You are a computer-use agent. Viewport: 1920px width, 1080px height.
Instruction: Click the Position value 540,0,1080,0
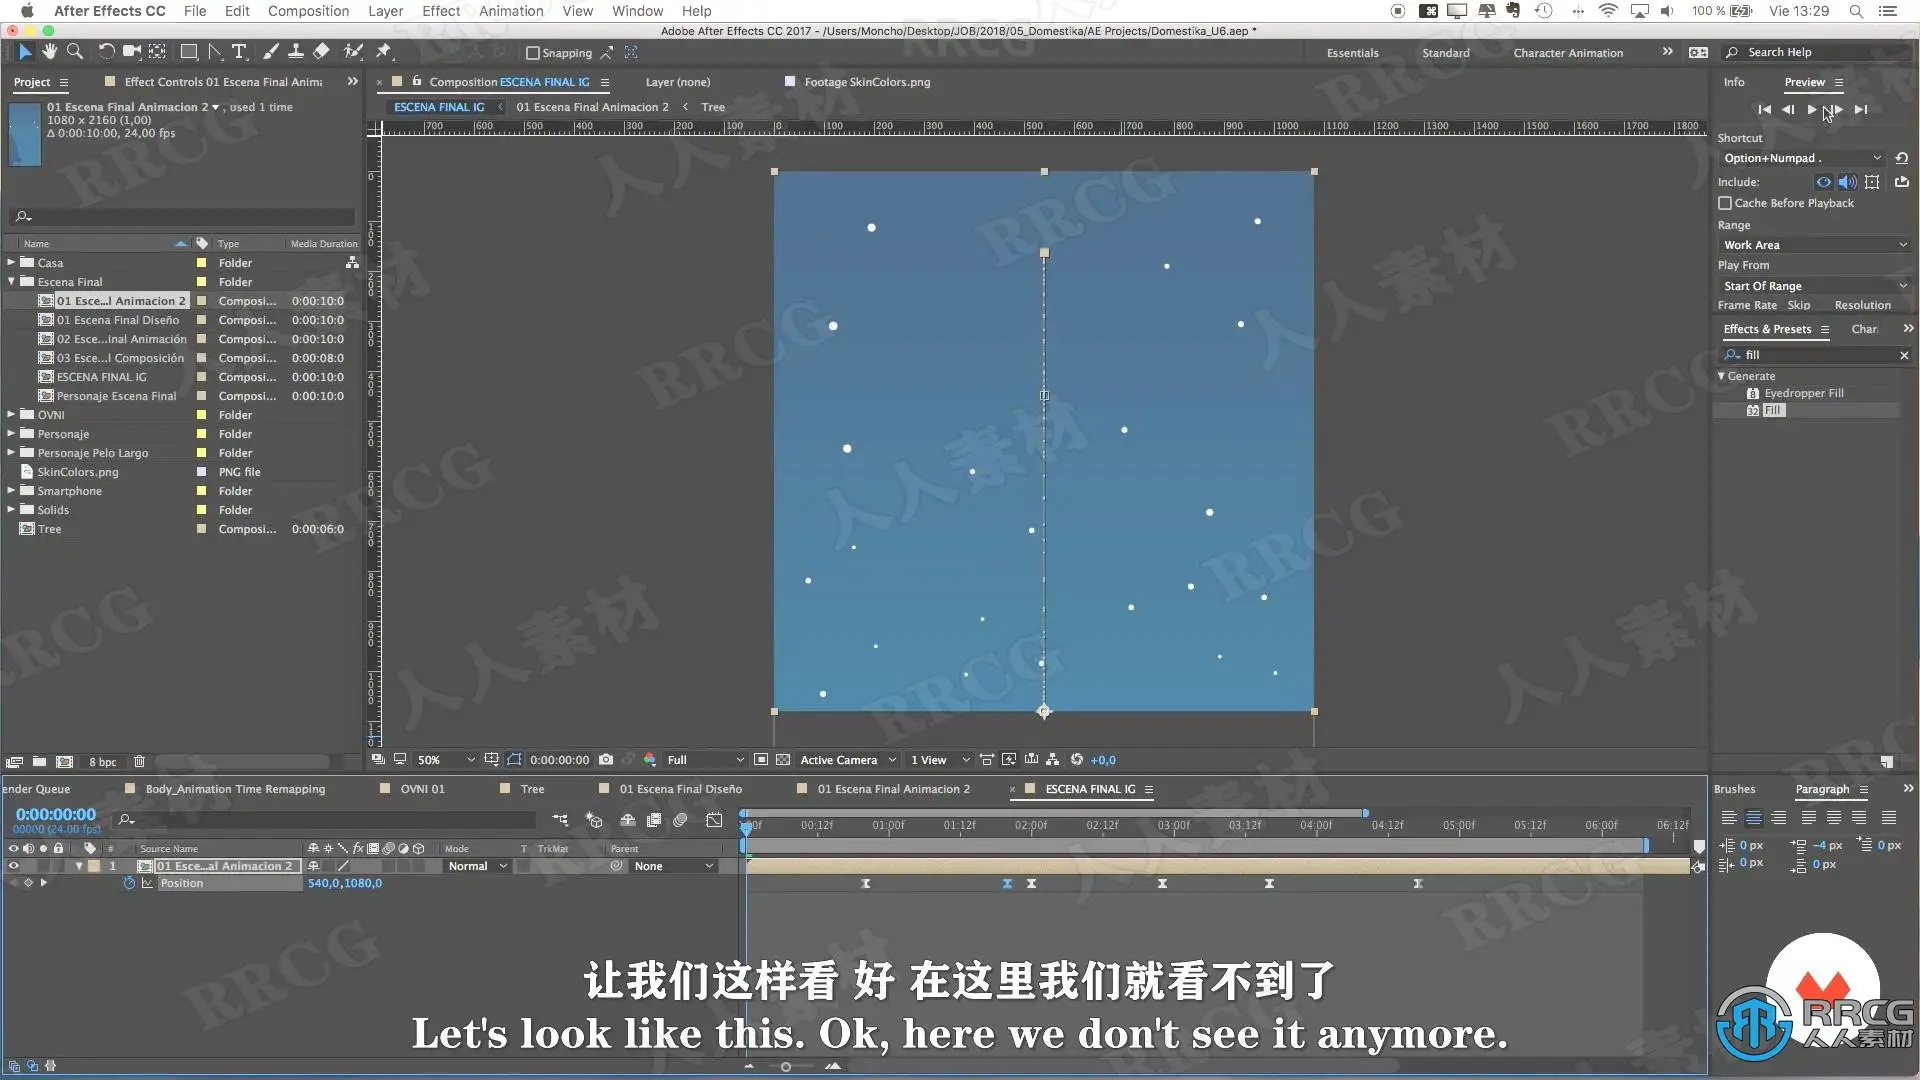click(344, 883)
